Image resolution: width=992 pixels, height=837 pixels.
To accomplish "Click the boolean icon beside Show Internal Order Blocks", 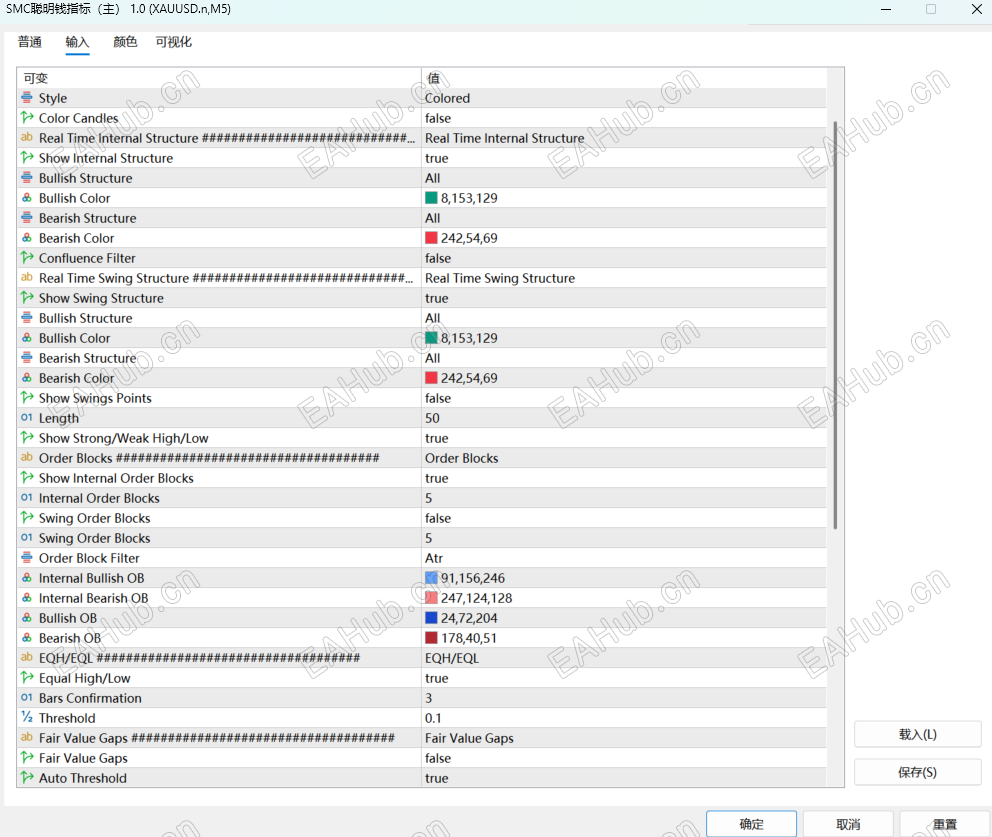I will [27, 478].
